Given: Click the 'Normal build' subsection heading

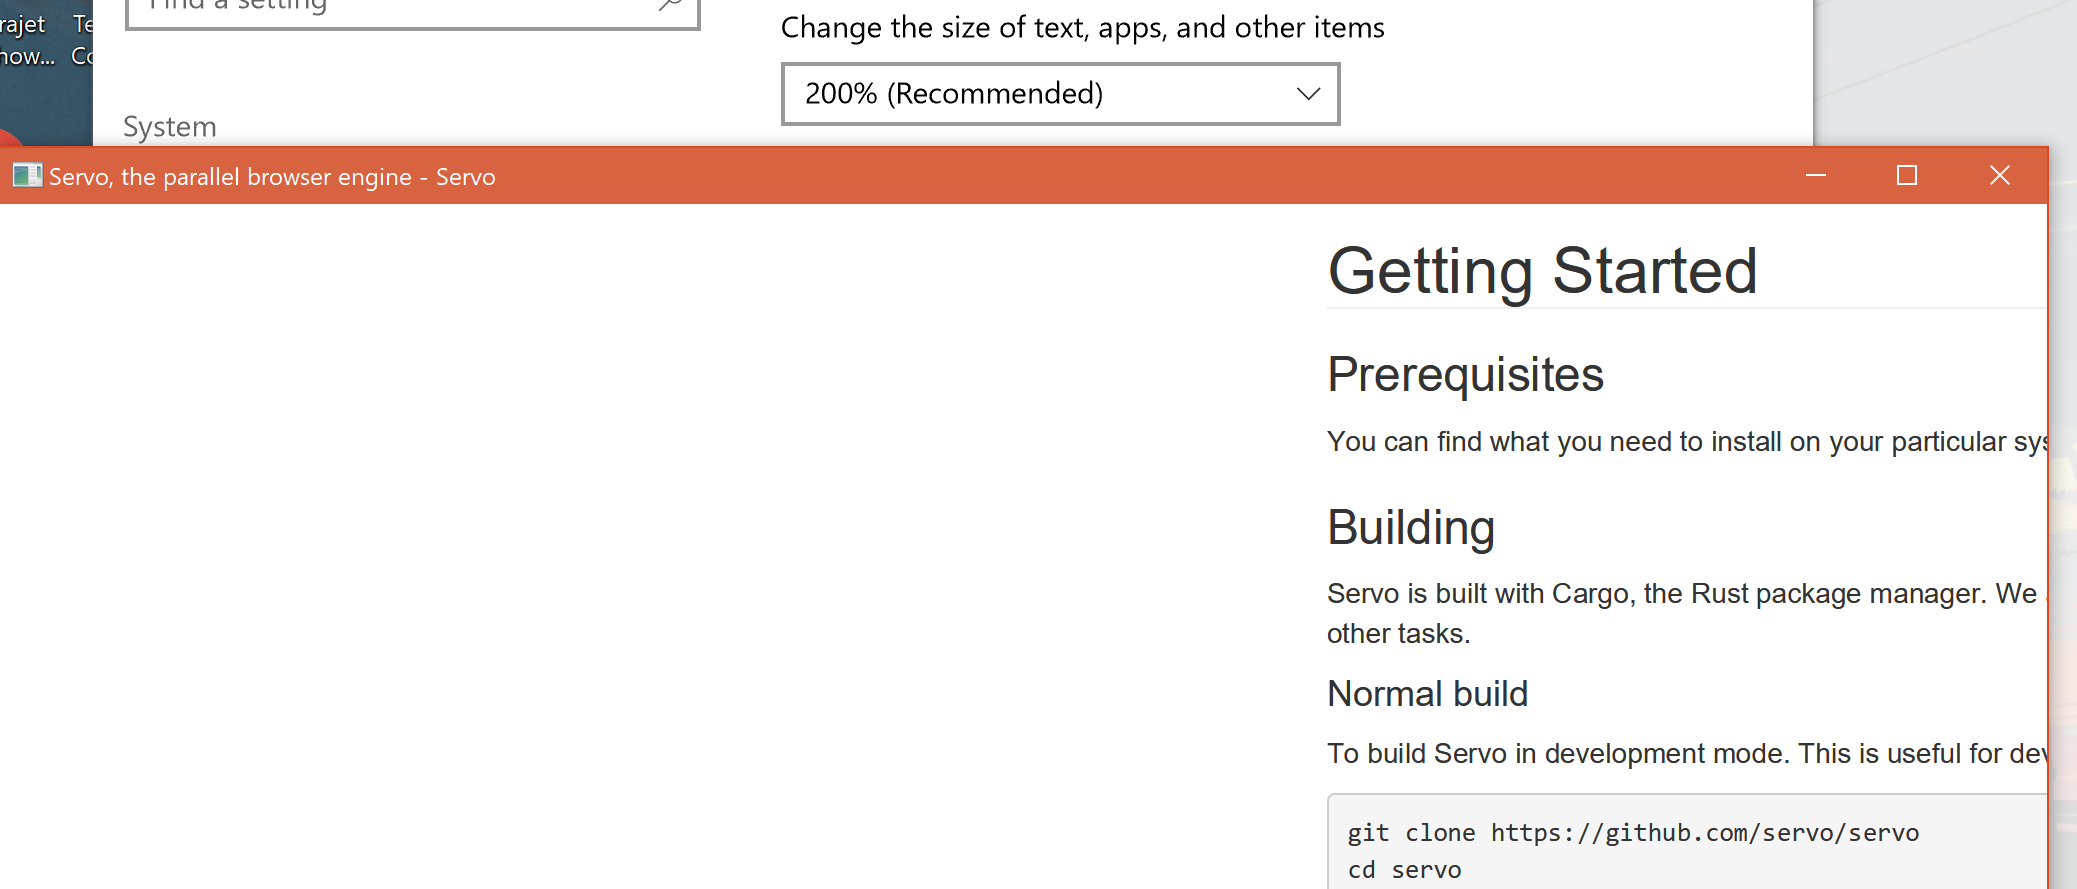Looking at the screenshot, I should tap(1427, 693).
